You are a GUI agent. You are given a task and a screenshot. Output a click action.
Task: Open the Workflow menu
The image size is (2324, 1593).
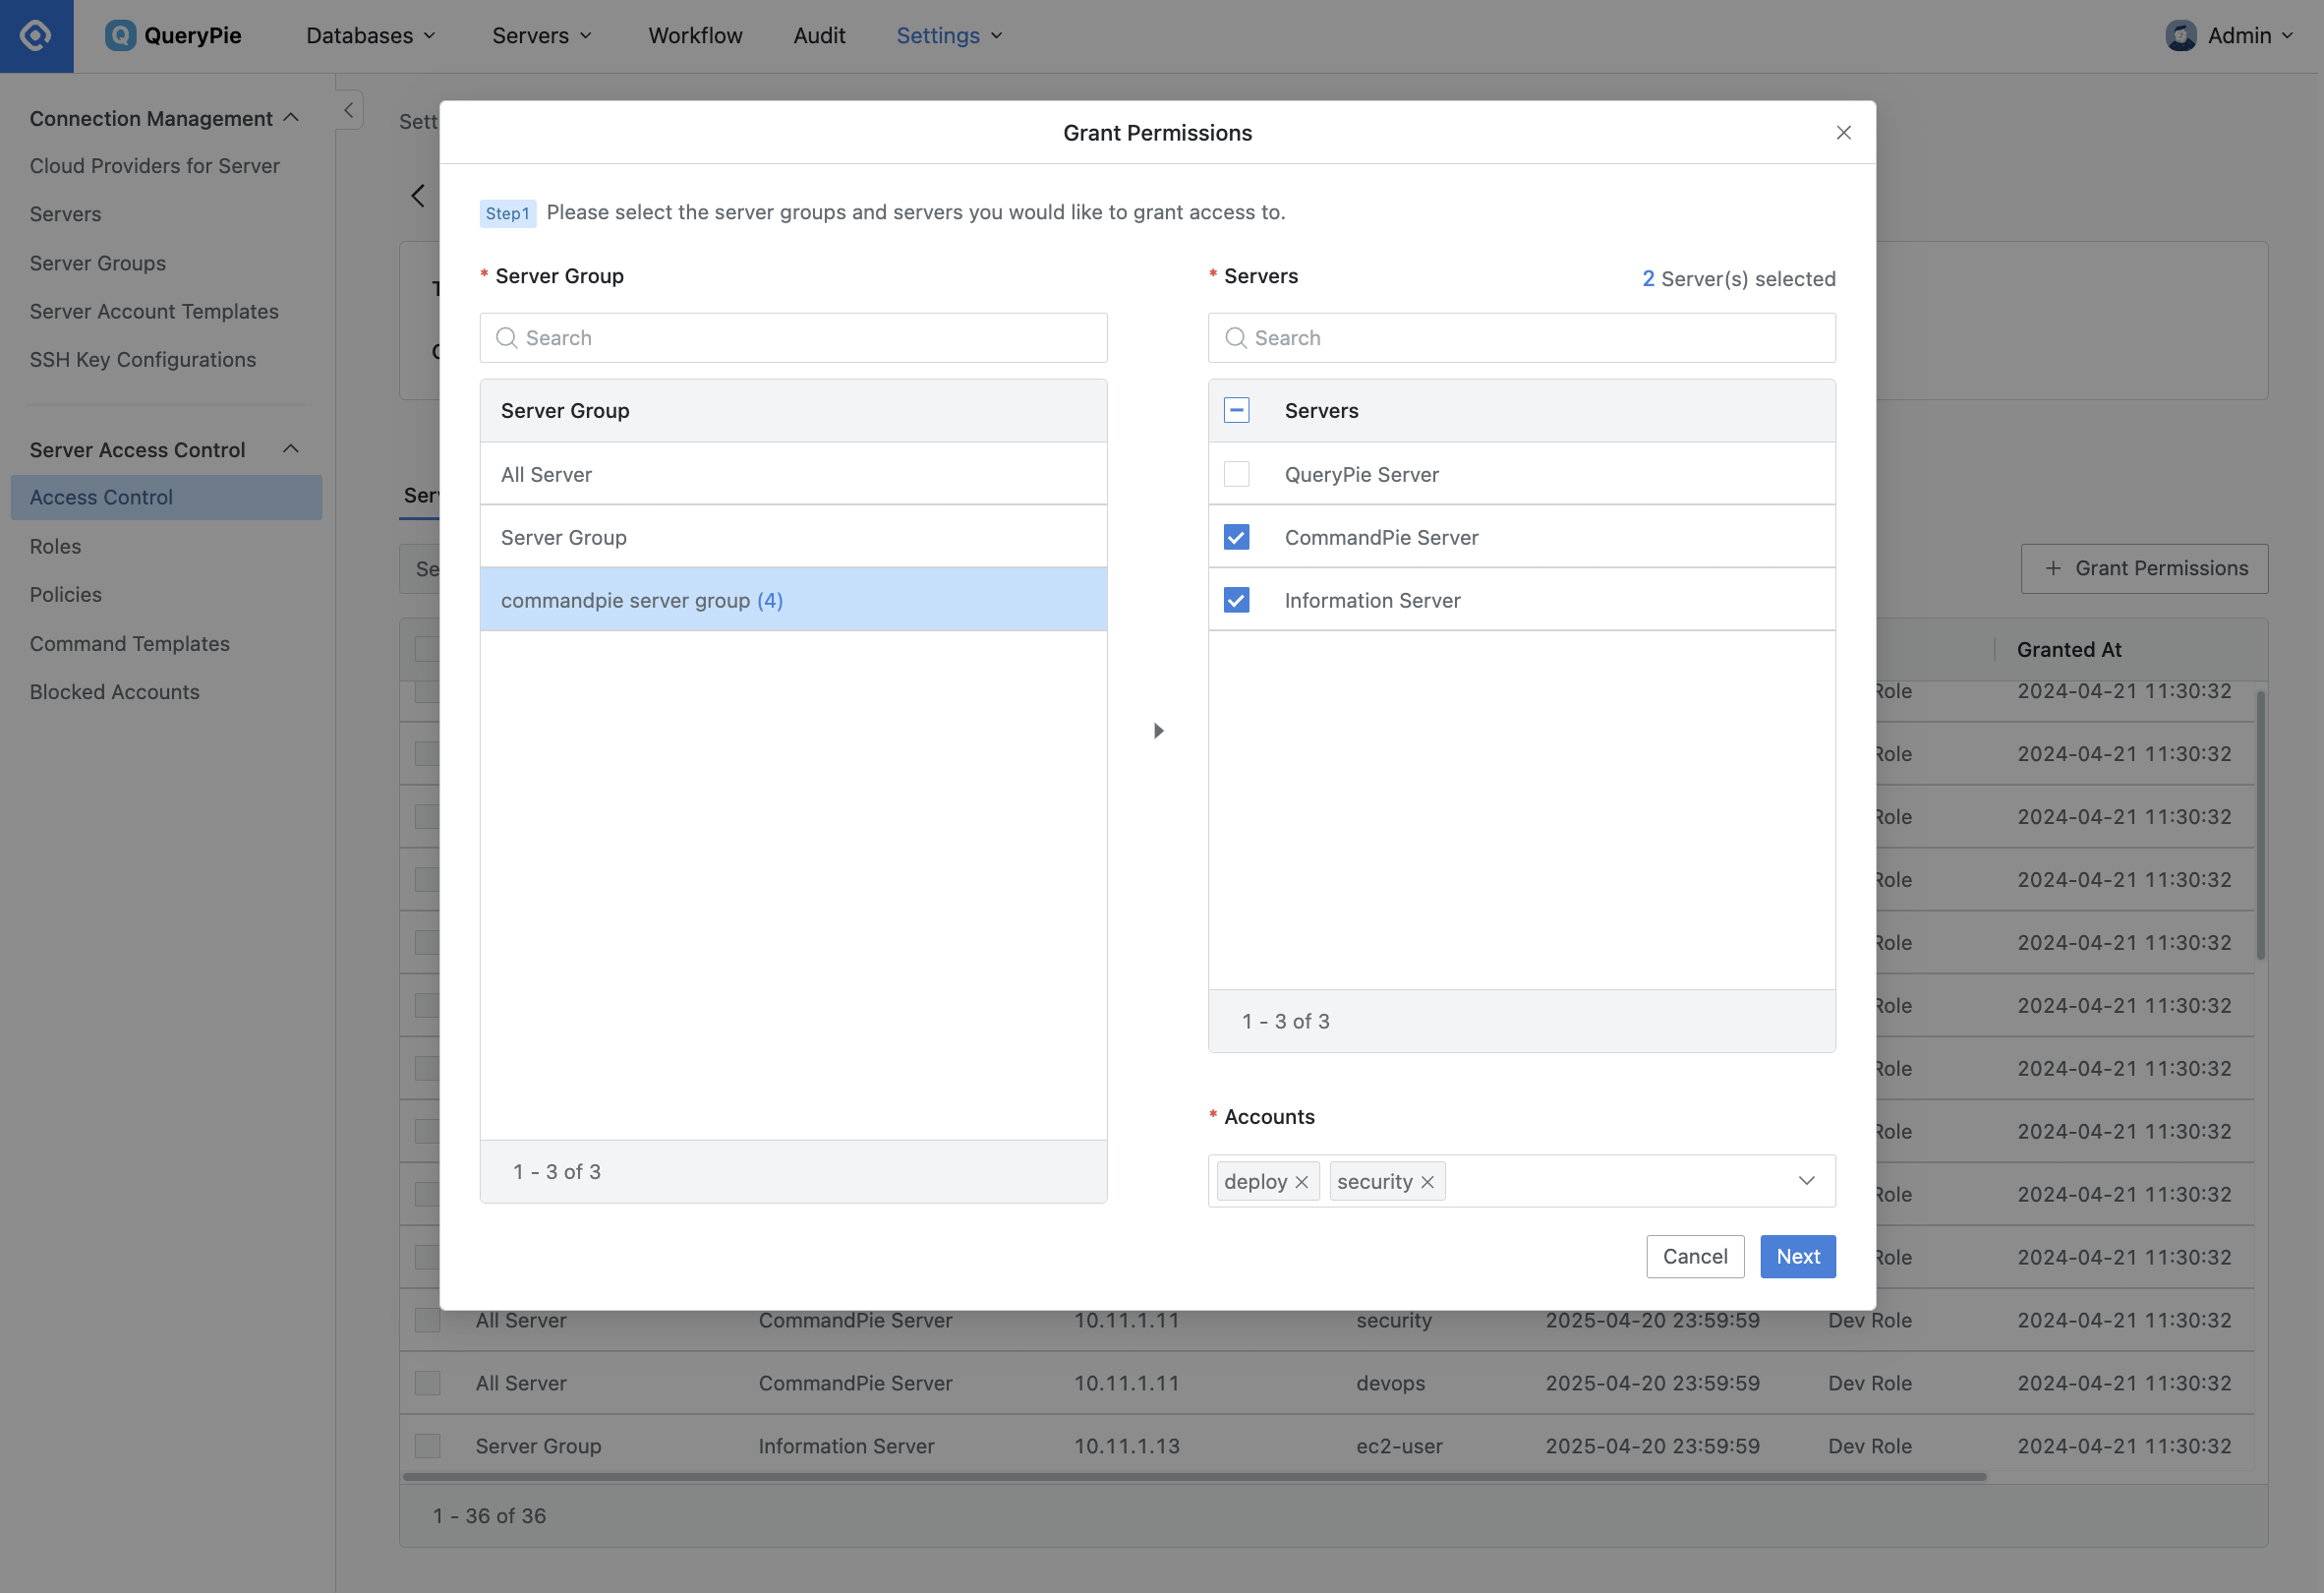tap(695, 36)
